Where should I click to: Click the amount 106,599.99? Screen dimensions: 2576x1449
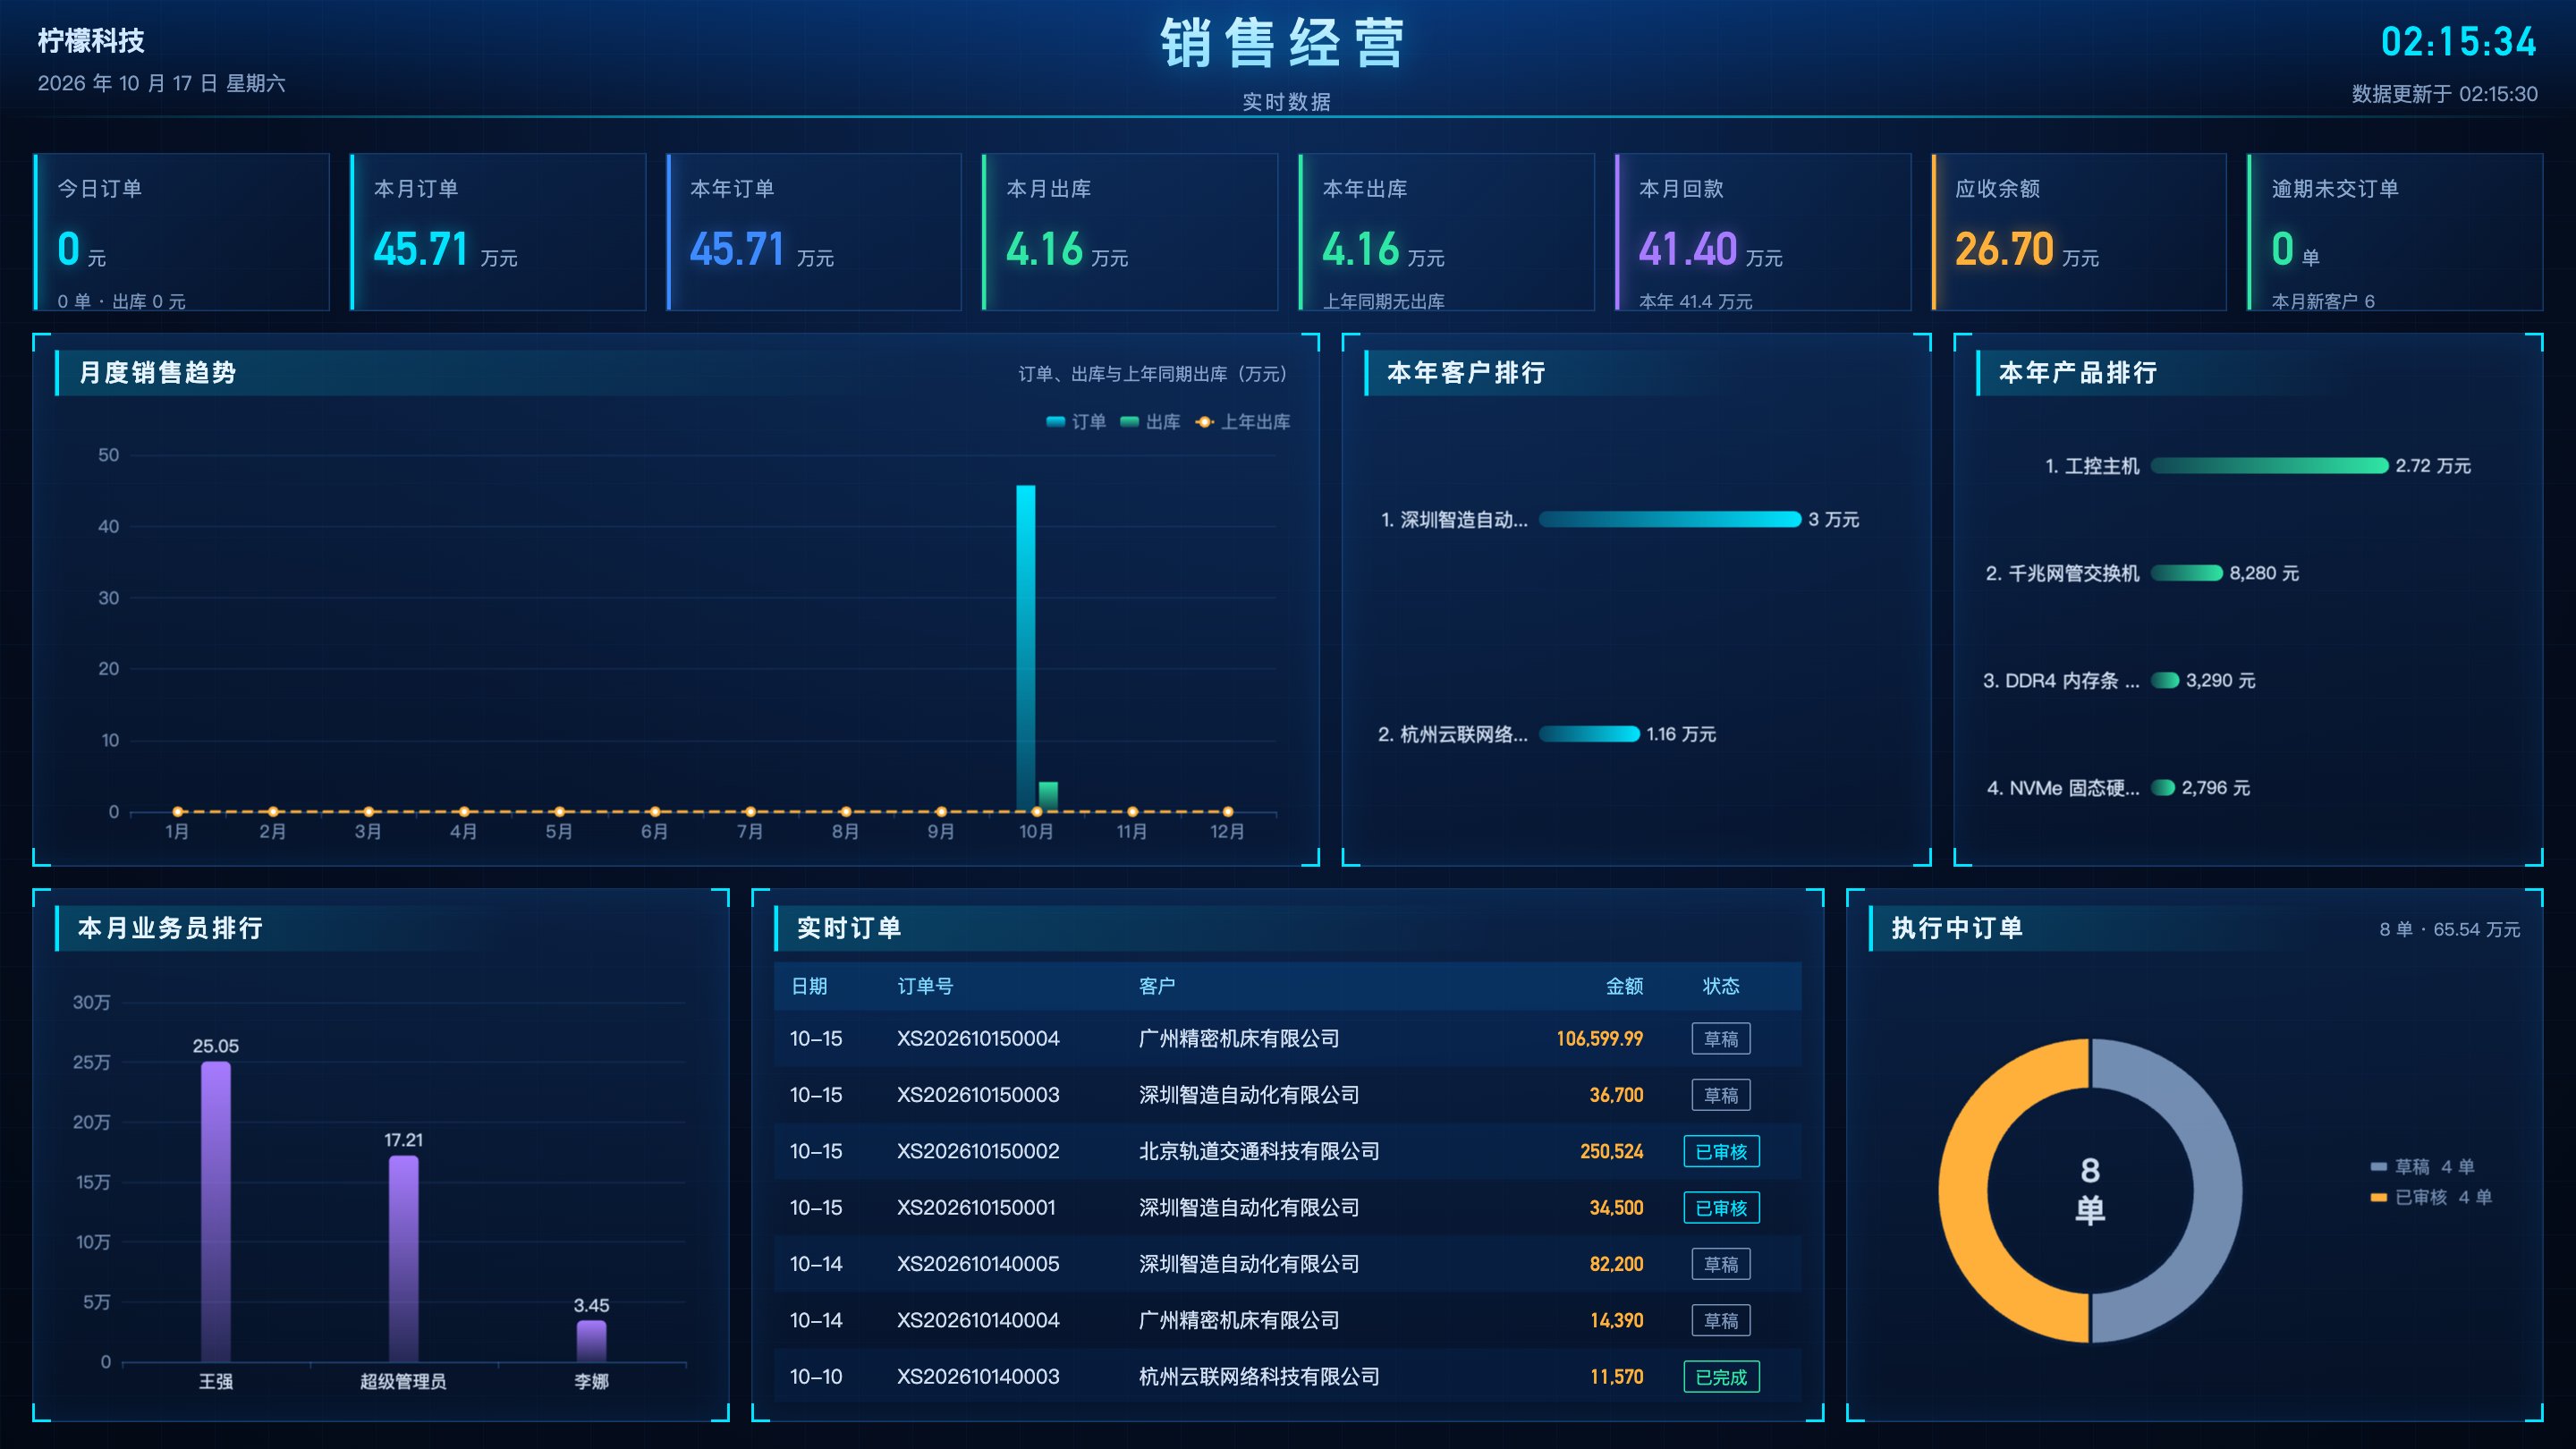pos(1599,1039)
